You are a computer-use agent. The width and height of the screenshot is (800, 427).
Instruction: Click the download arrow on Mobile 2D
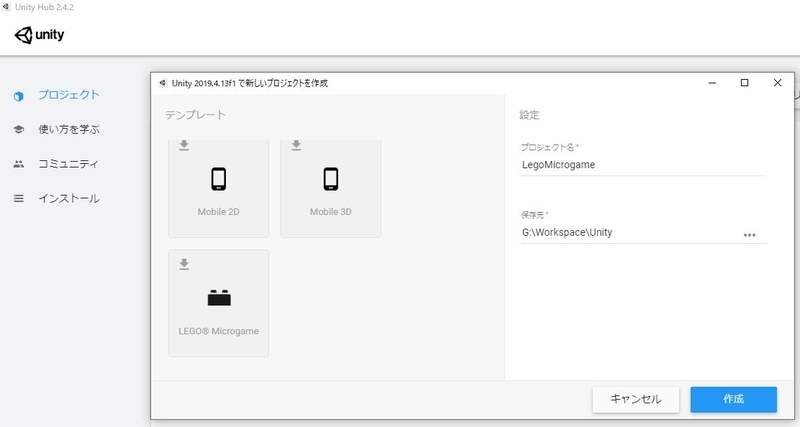(184, 145)
